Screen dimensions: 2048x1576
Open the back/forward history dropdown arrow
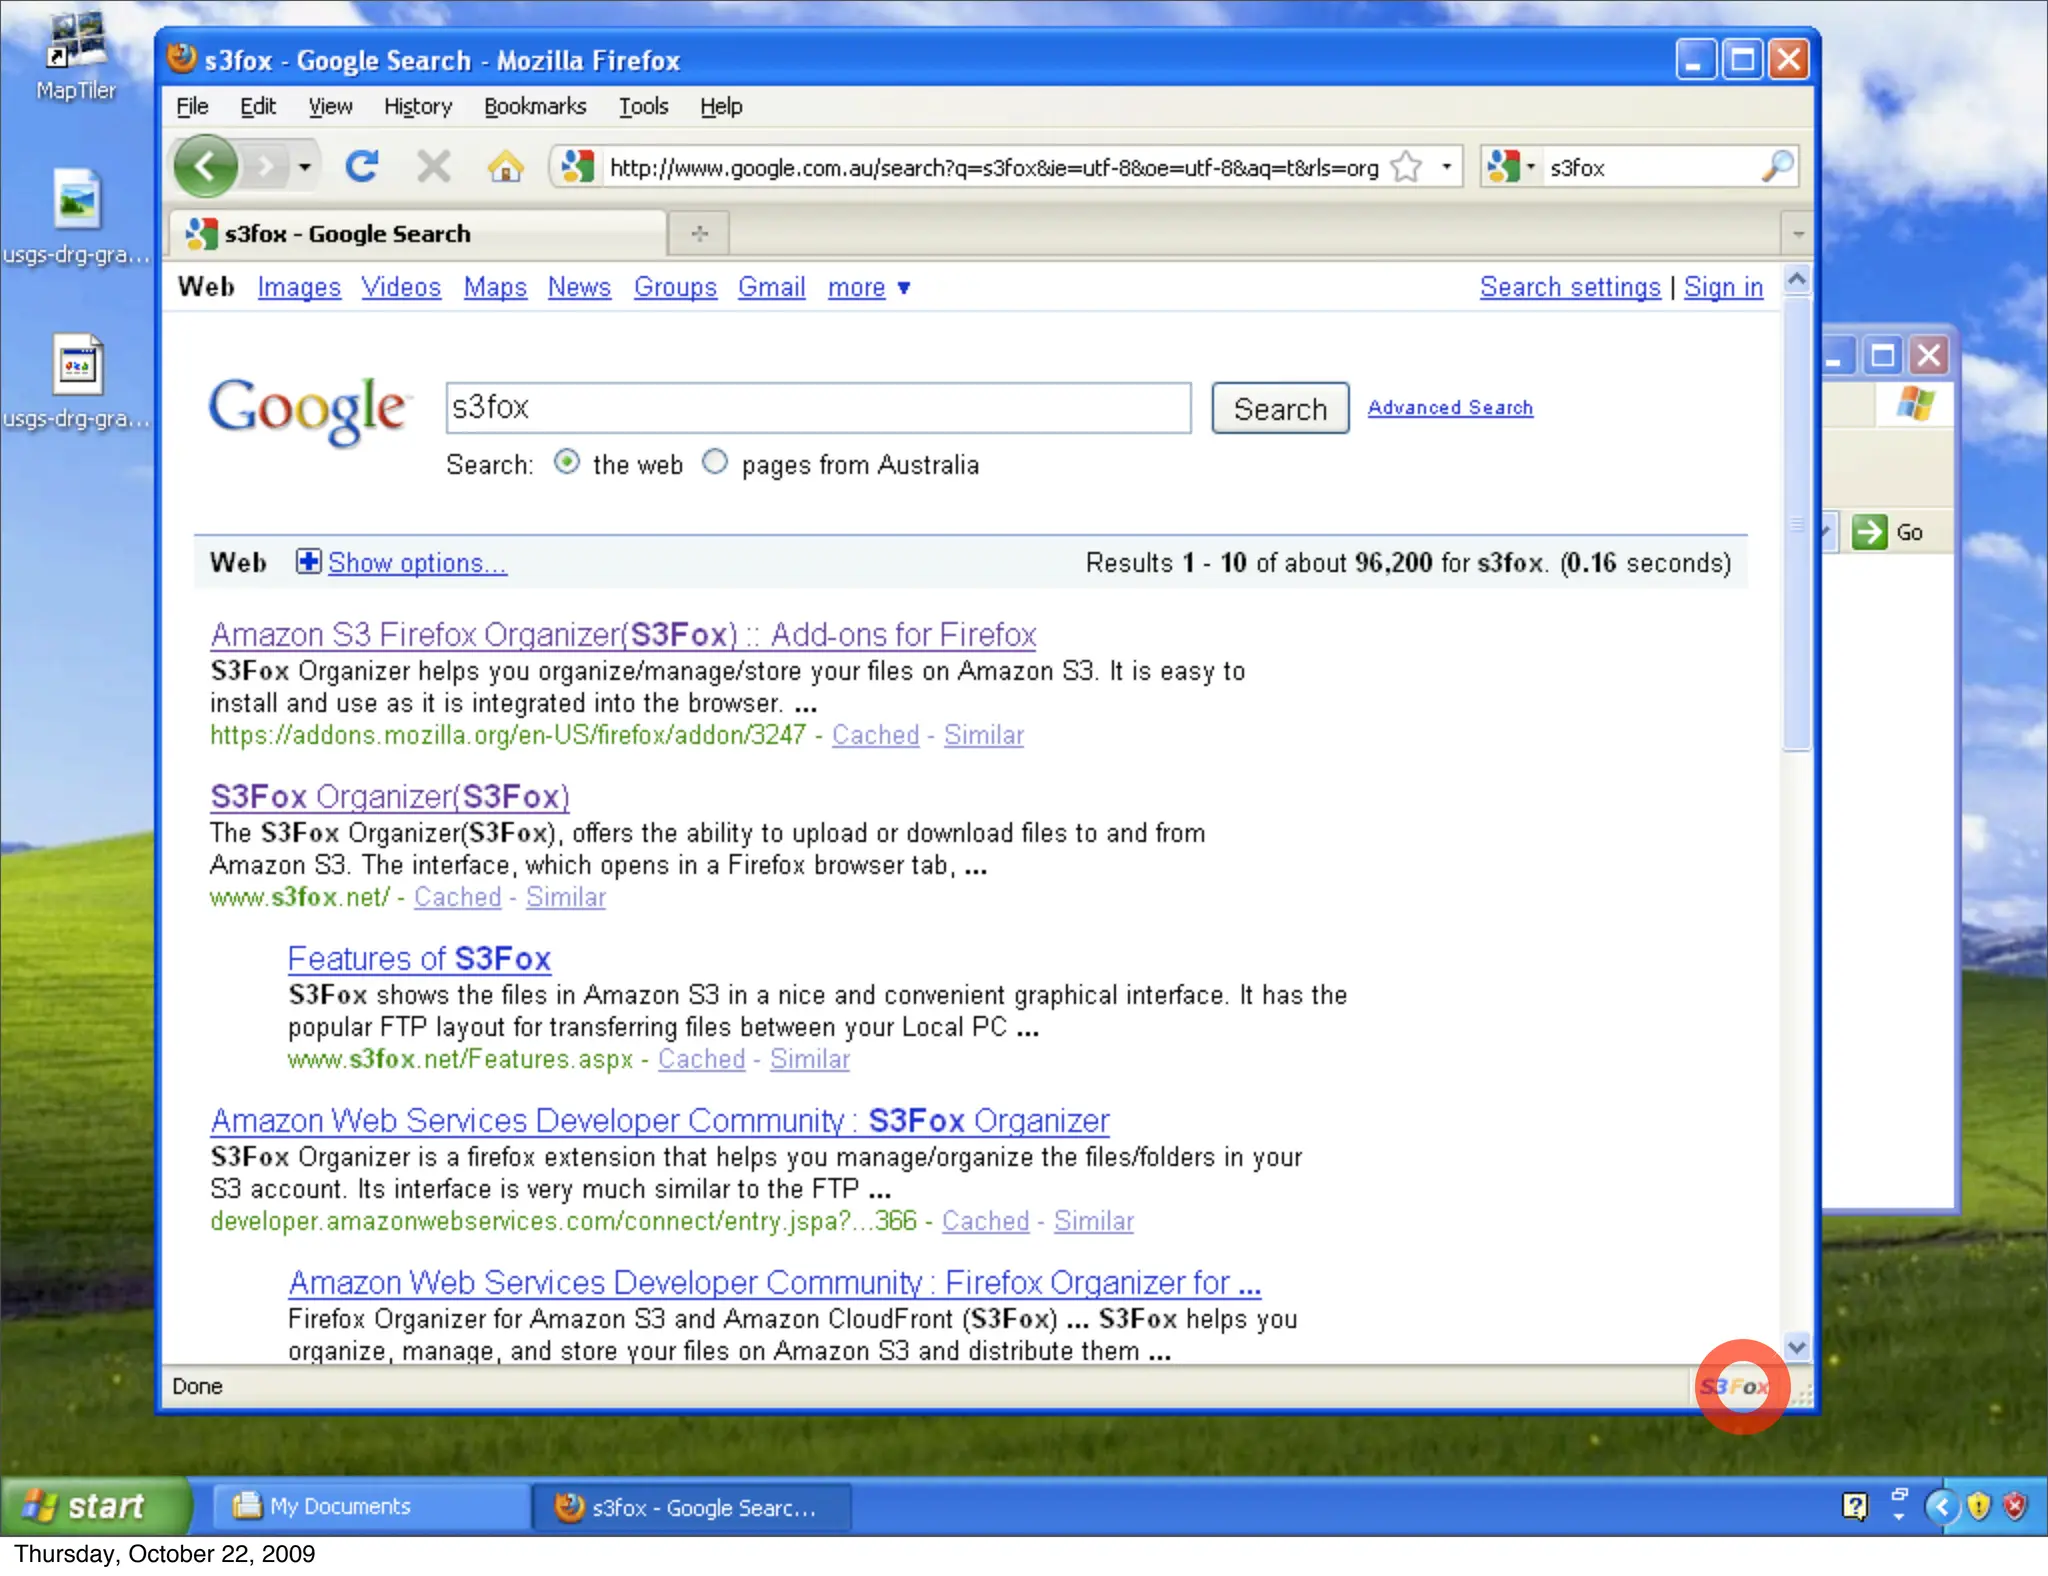[305, 167]
